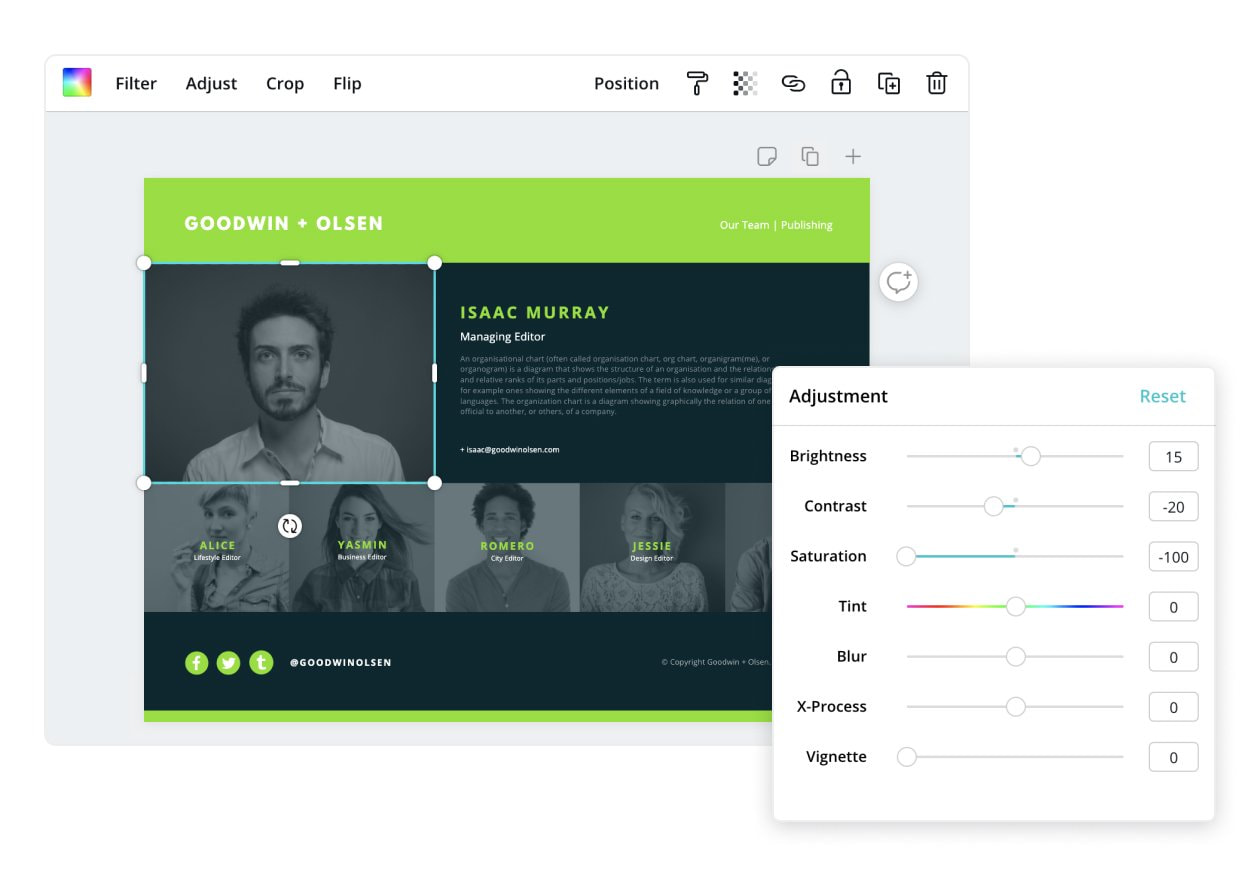Lock the selected image element
This screenshot has width=1260, height=878.
[x=841, y=84]
